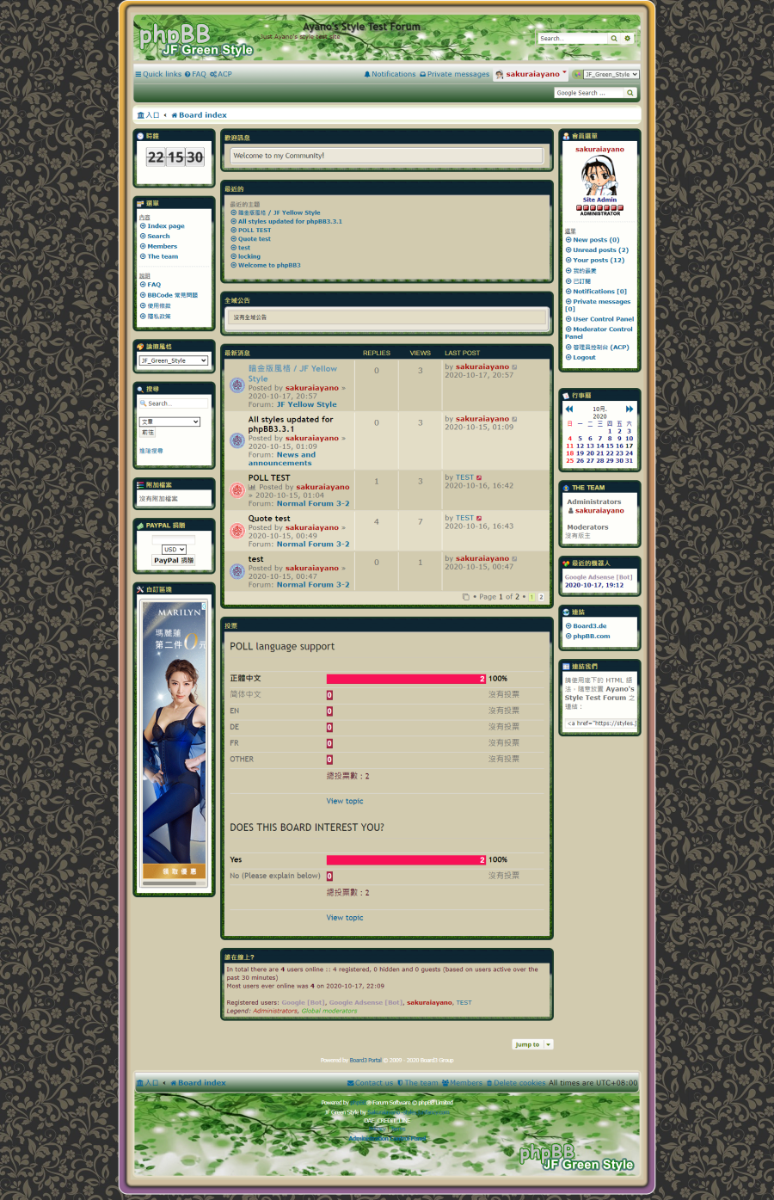Click the header search magnifier icon

tap(615, 38)
